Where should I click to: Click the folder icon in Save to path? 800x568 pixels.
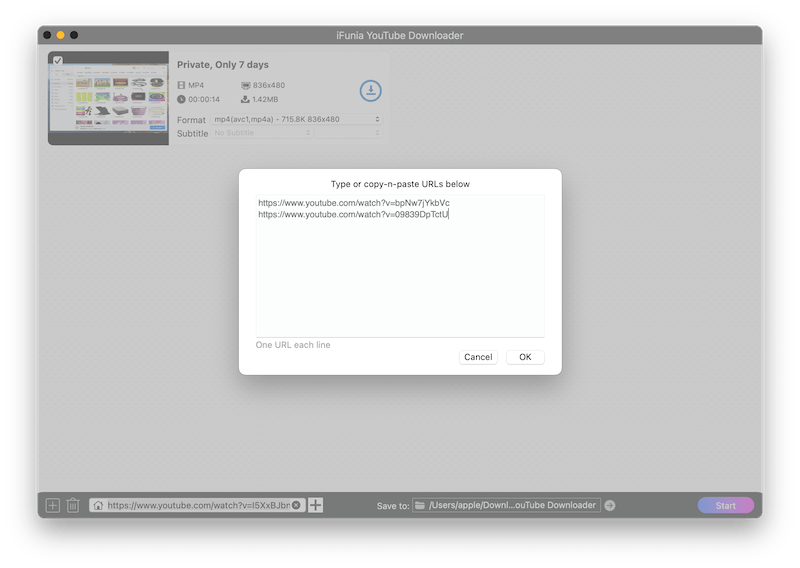tap(420, 505)
